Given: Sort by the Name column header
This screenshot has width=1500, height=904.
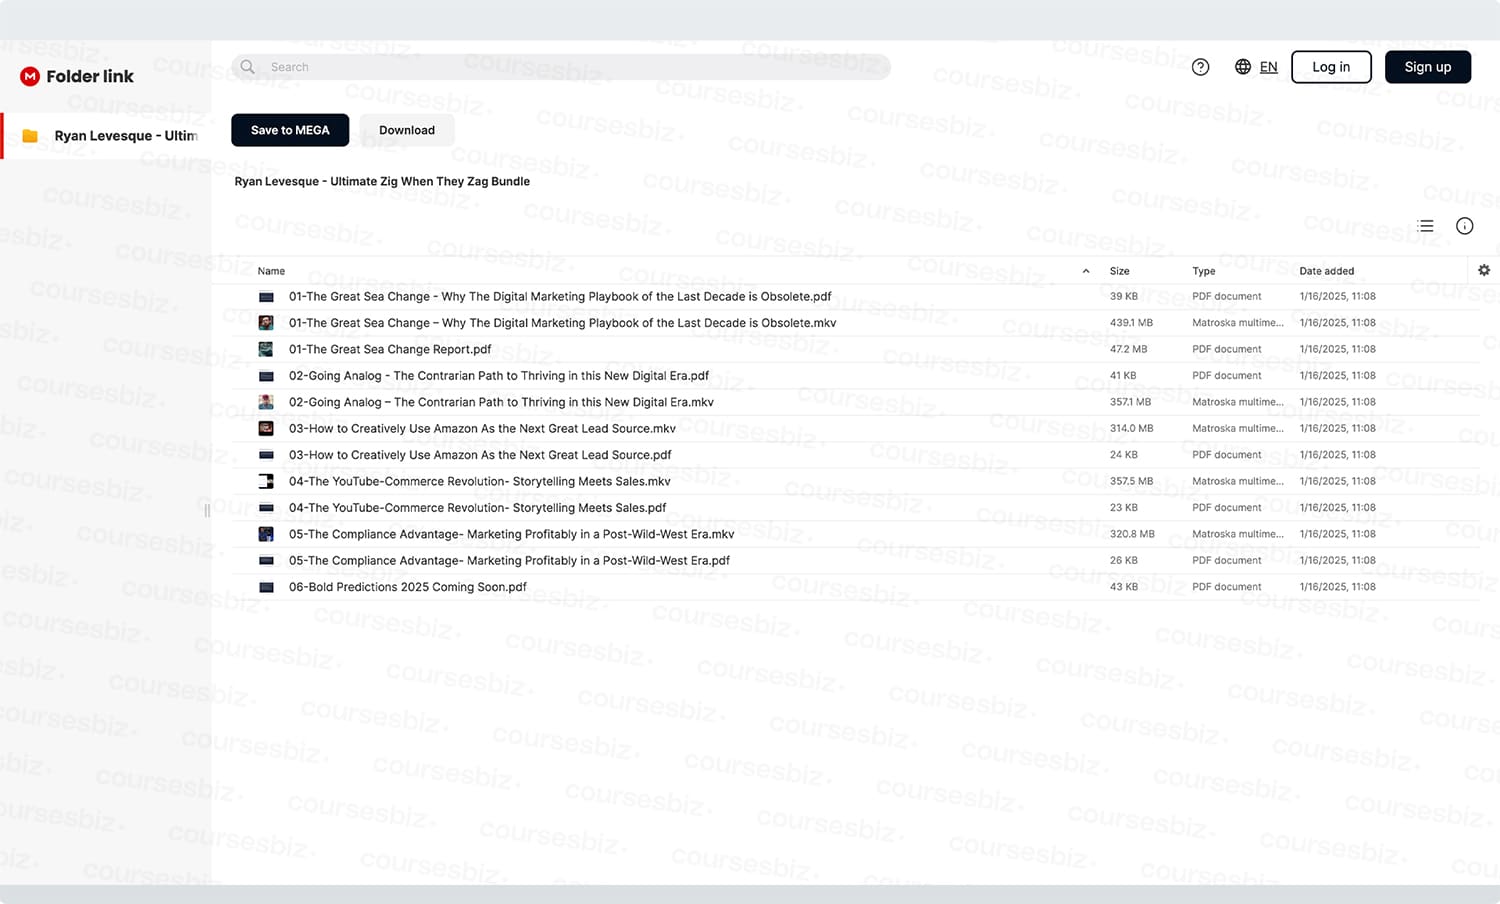Looking at the screenshot, I should click(x=271, y=271).
